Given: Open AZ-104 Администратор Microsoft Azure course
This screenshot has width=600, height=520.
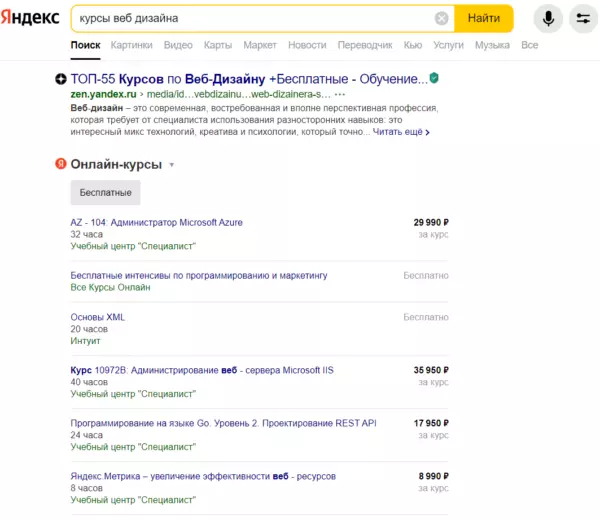Looking at the screenshot, I should tap(156, 222).
